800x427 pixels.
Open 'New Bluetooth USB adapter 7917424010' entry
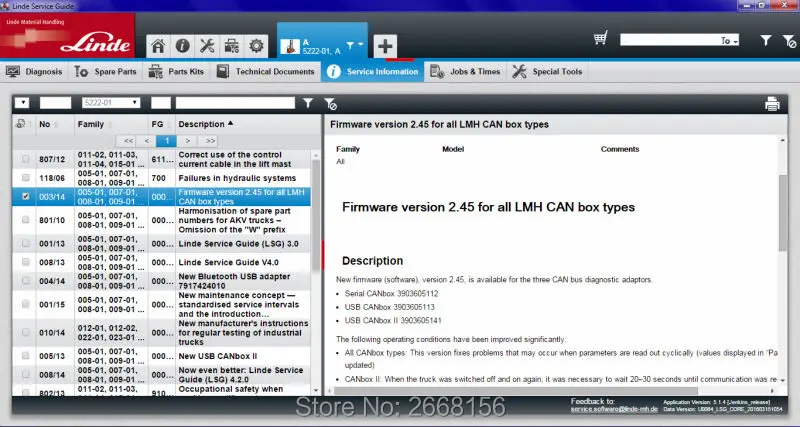pos(234,281)
